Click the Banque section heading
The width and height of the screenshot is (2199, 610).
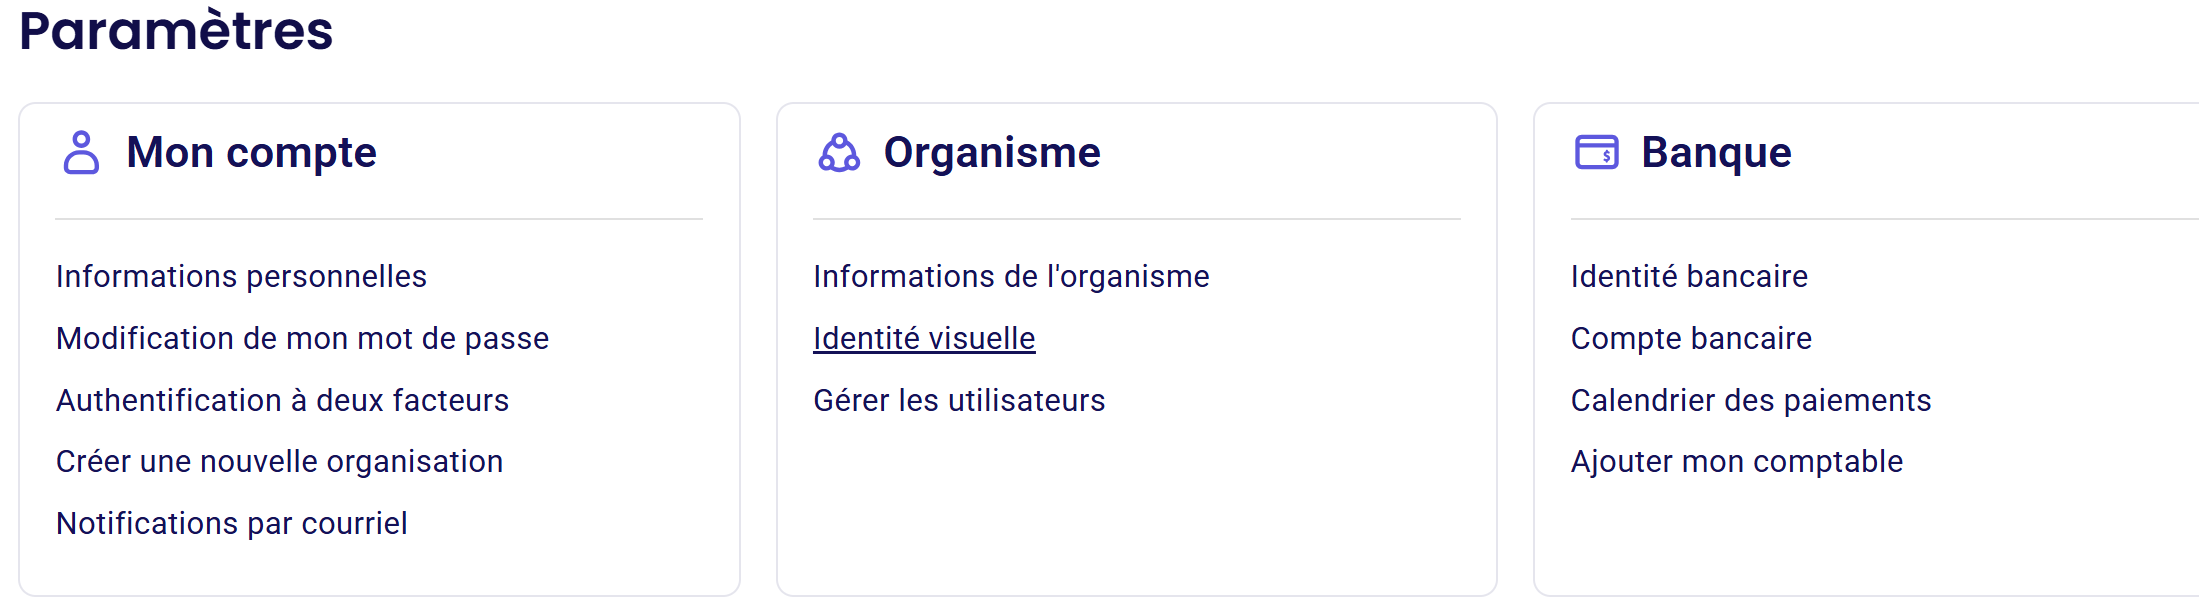pyautogui.click(x=1716, y=153)
